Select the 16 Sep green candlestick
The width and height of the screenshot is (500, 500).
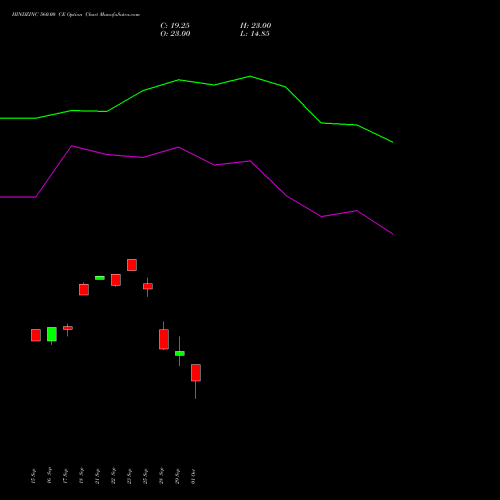tap(52, 334)
